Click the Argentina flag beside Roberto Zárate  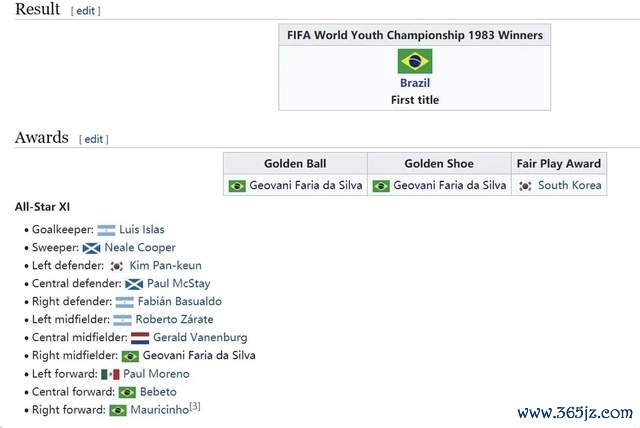122,320
